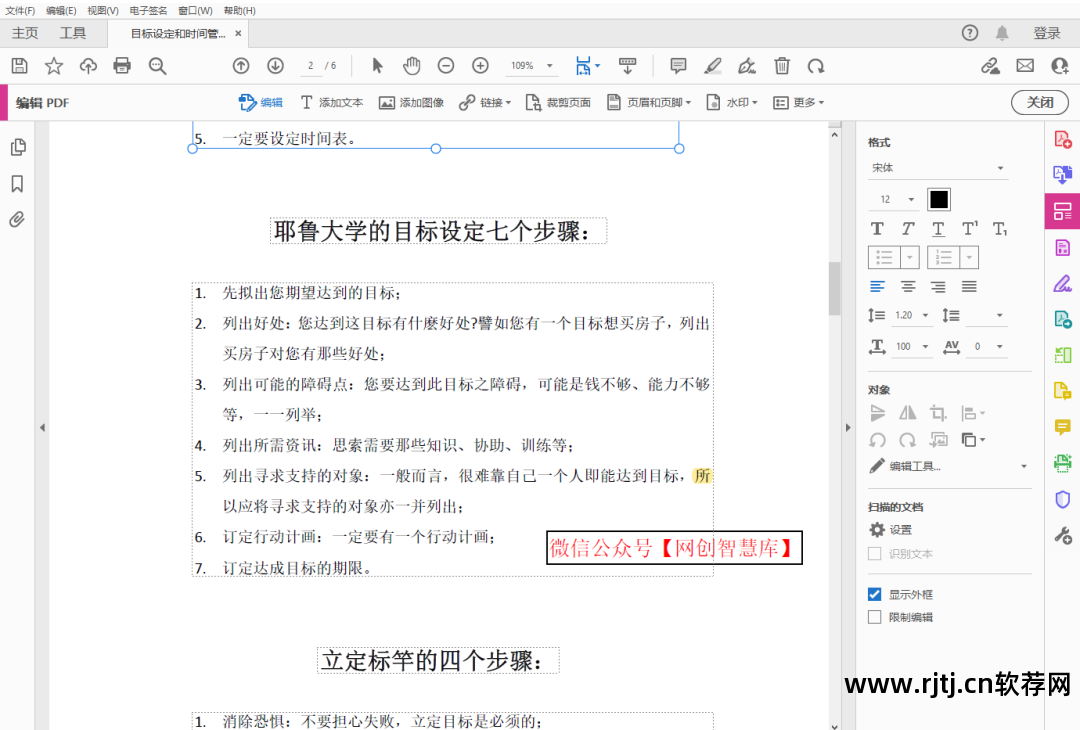Rotate page with the rotate icon
Screen dimensions: 1080x730
pyautogui.click(x=816, y=66)
